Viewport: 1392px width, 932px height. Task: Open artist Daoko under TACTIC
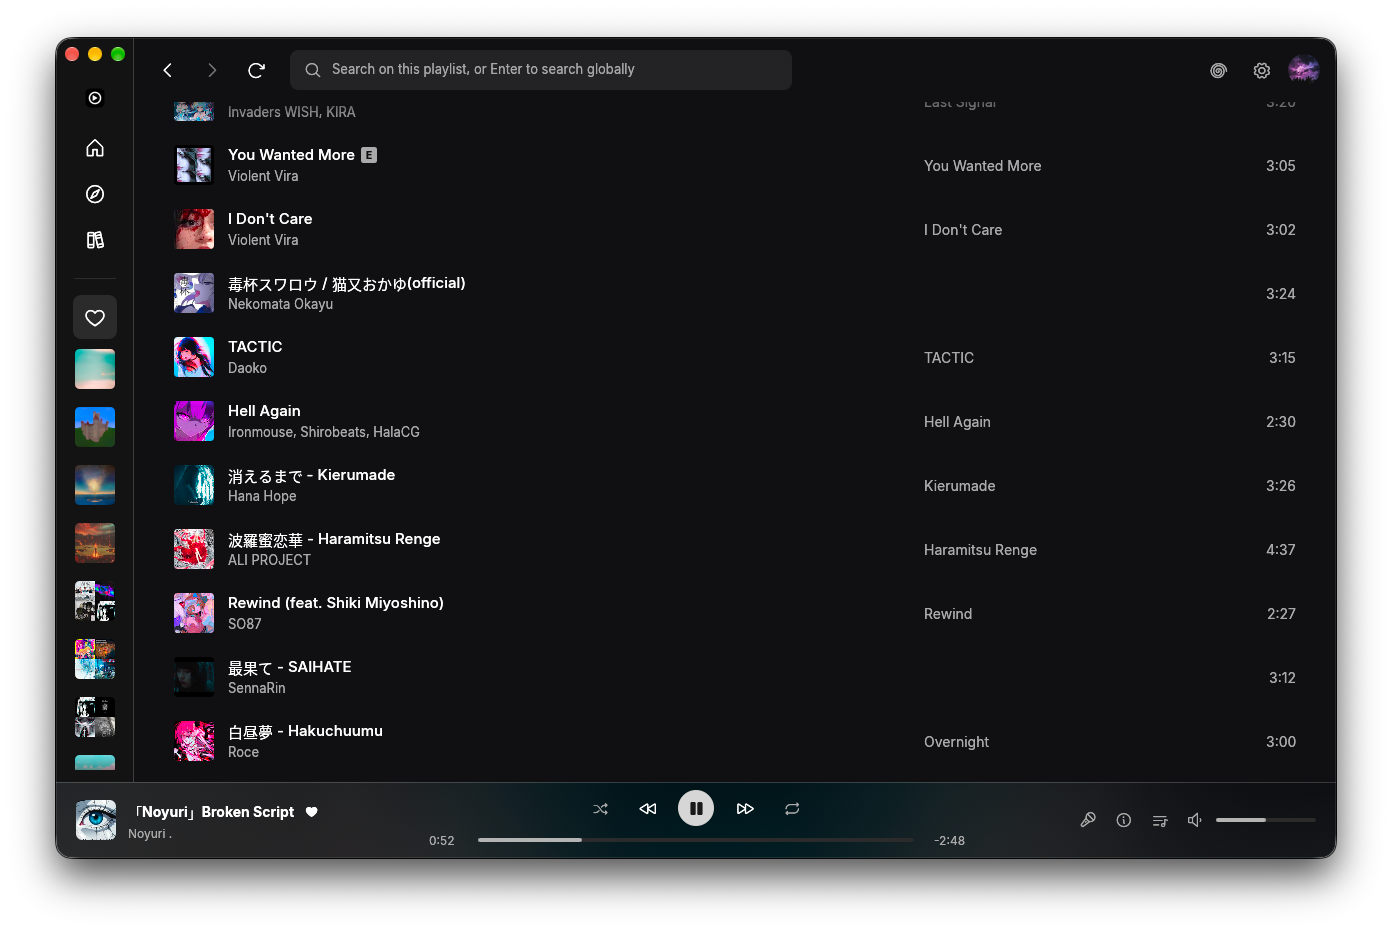pyautogui.click(x=247, y=368)
